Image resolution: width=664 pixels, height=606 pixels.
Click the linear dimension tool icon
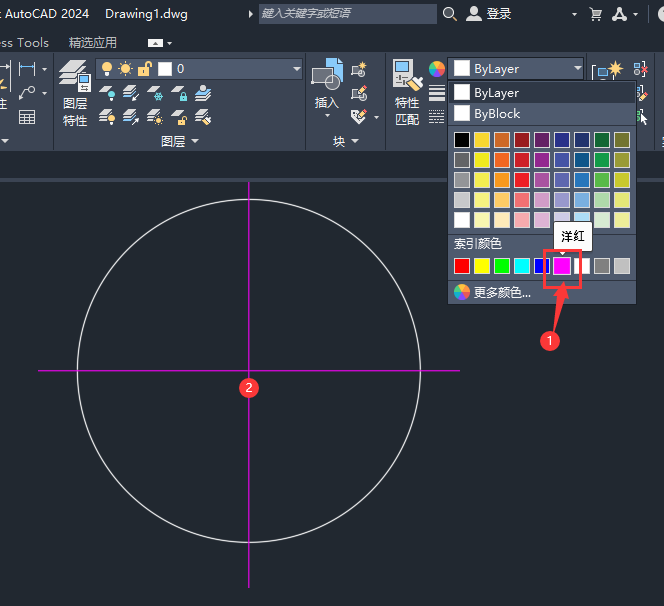click(x=26, y=68)
